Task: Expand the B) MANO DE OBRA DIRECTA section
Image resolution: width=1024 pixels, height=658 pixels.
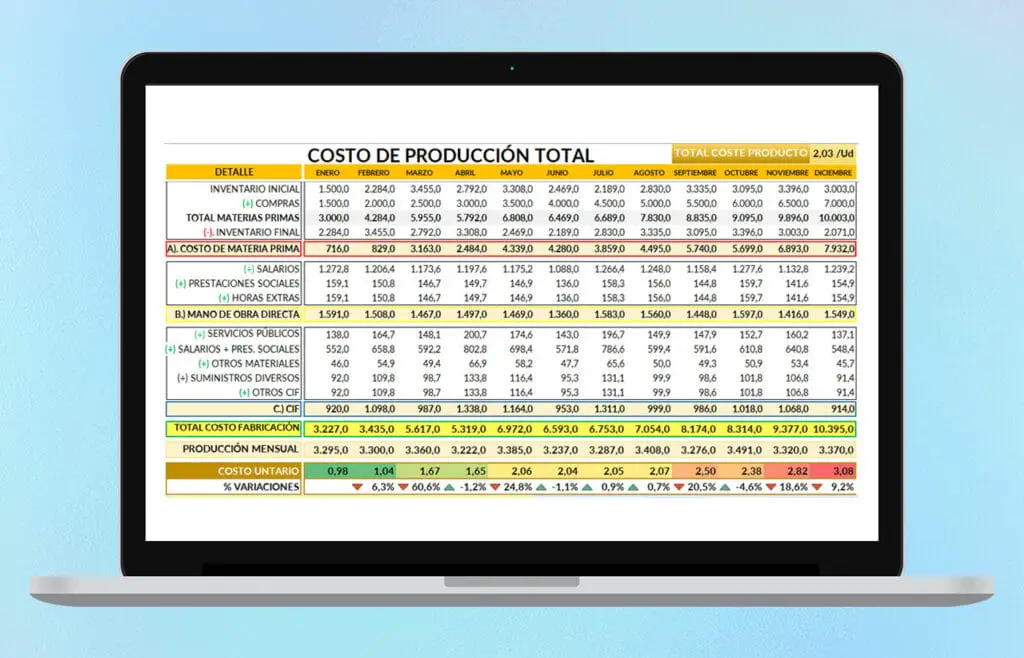Action: click(235, 313)
